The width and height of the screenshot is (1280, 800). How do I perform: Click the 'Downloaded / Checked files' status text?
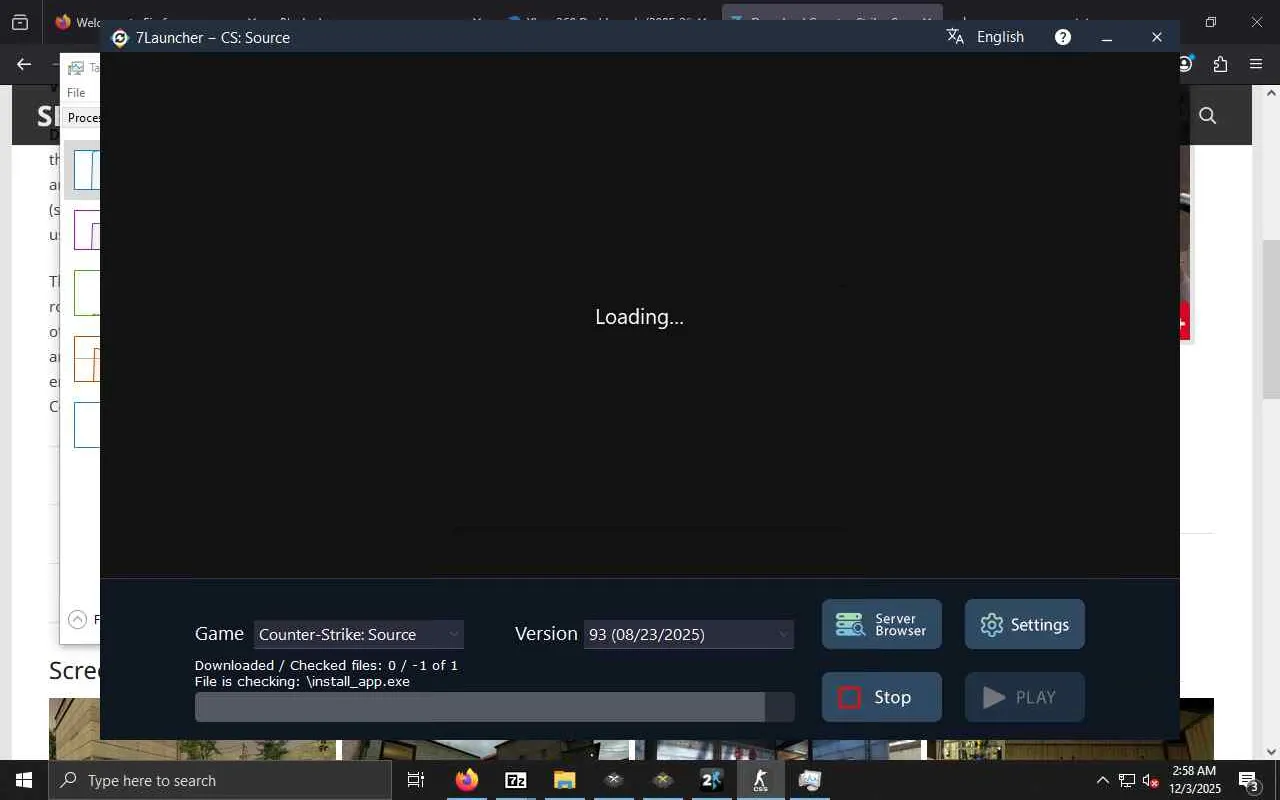[326, 665]
